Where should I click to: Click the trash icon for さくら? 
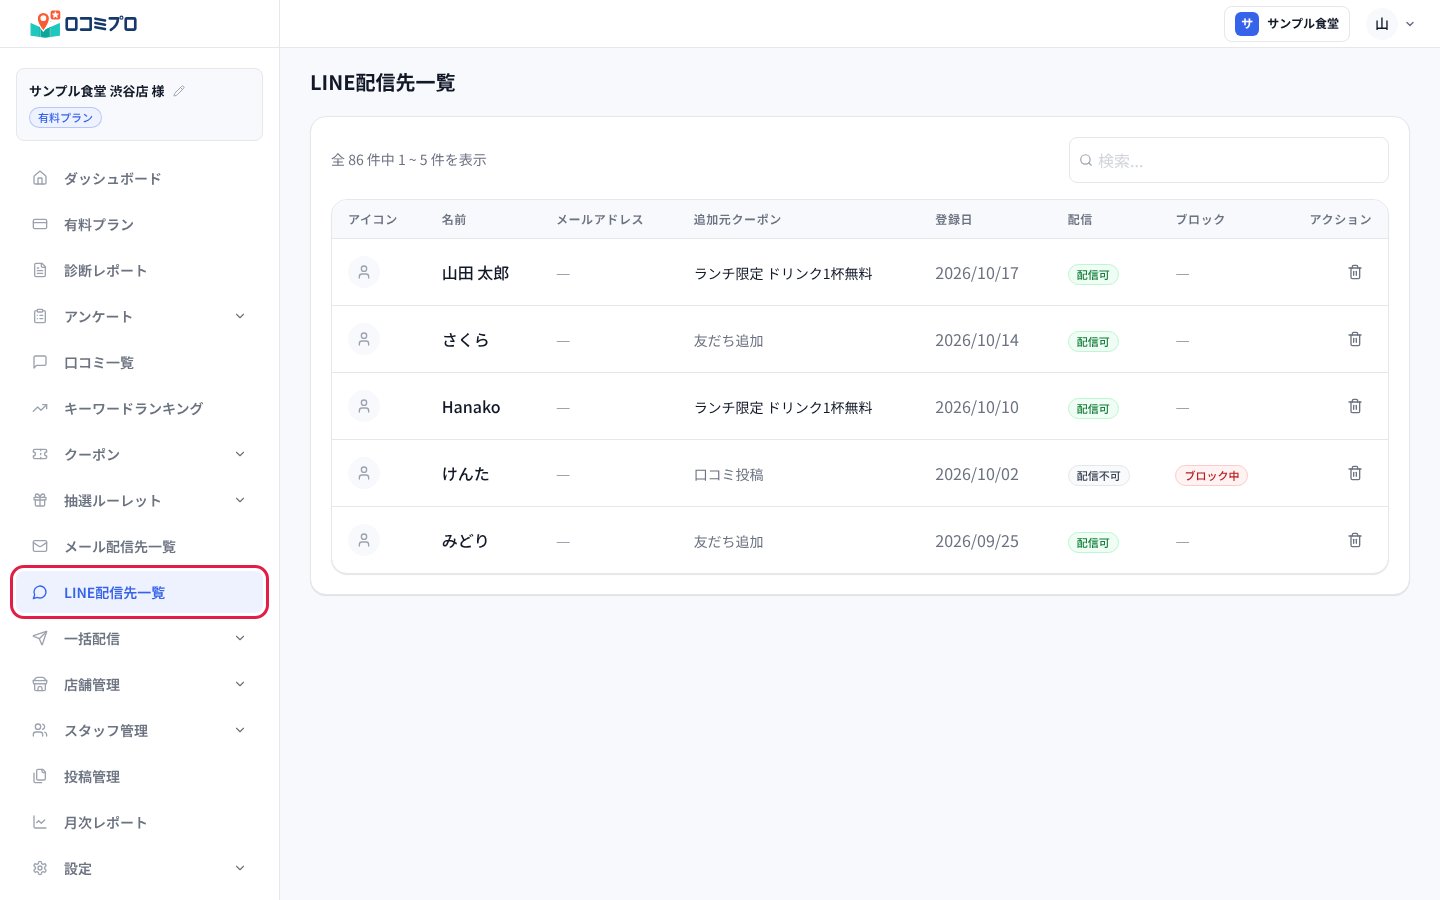pyautogui.click(x=1355, y=339)
